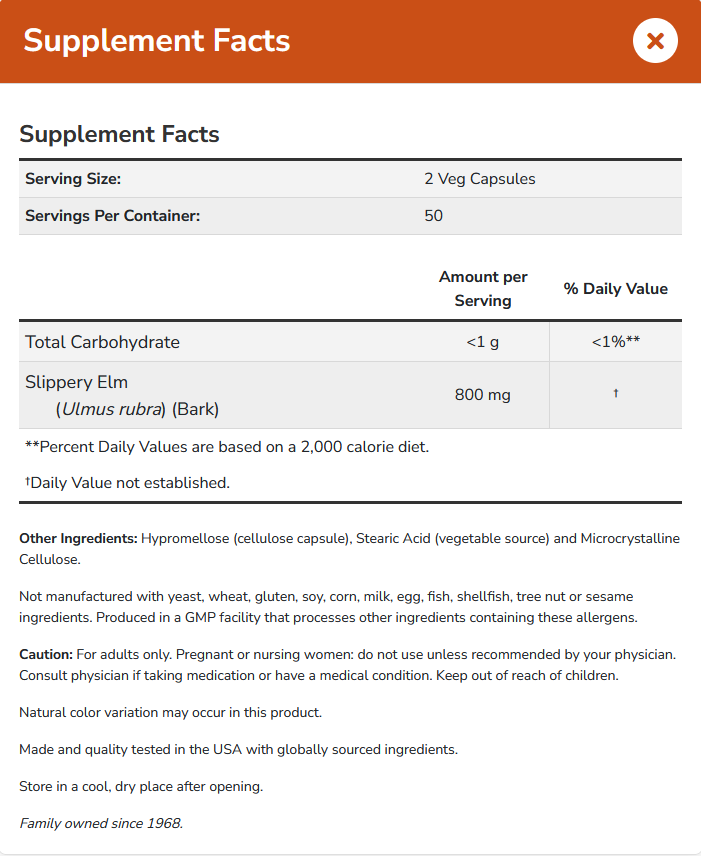701x856 pixels.
Task: Select the "Slippery Elm" ingredient name
Action: (x=77, y=382)
